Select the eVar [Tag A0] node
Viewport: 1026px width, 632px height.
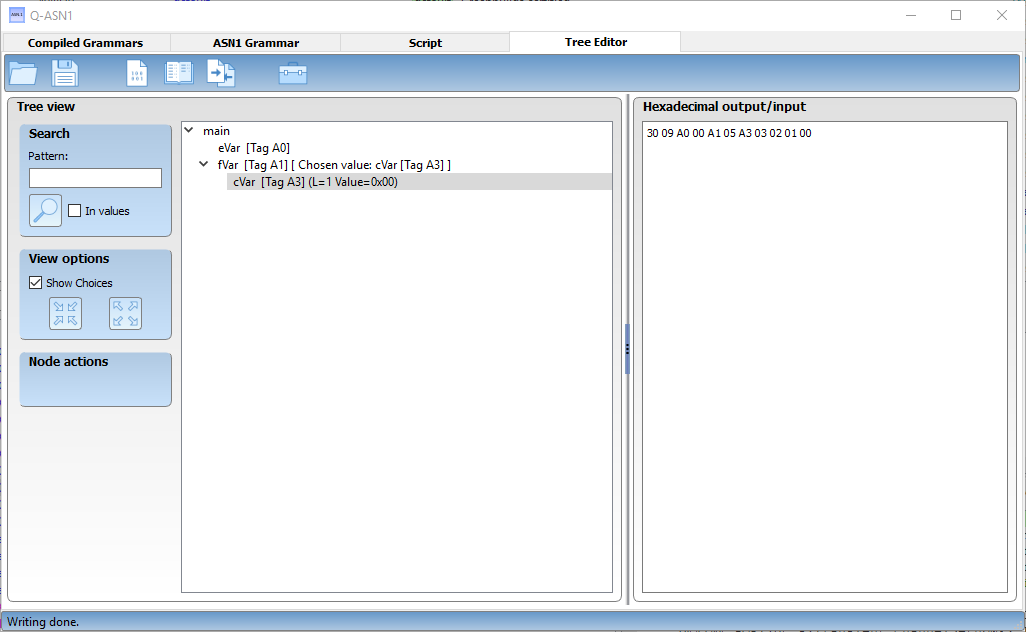254,148
